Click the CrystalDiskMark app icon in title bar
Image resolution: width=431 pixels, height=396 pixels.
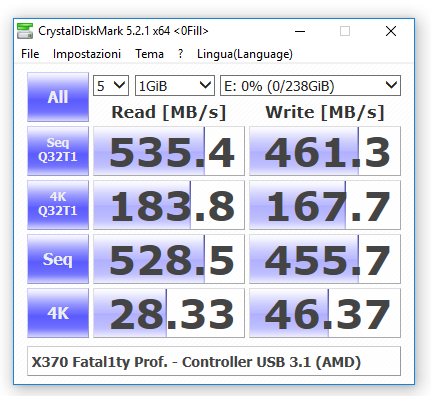[25, 31]
